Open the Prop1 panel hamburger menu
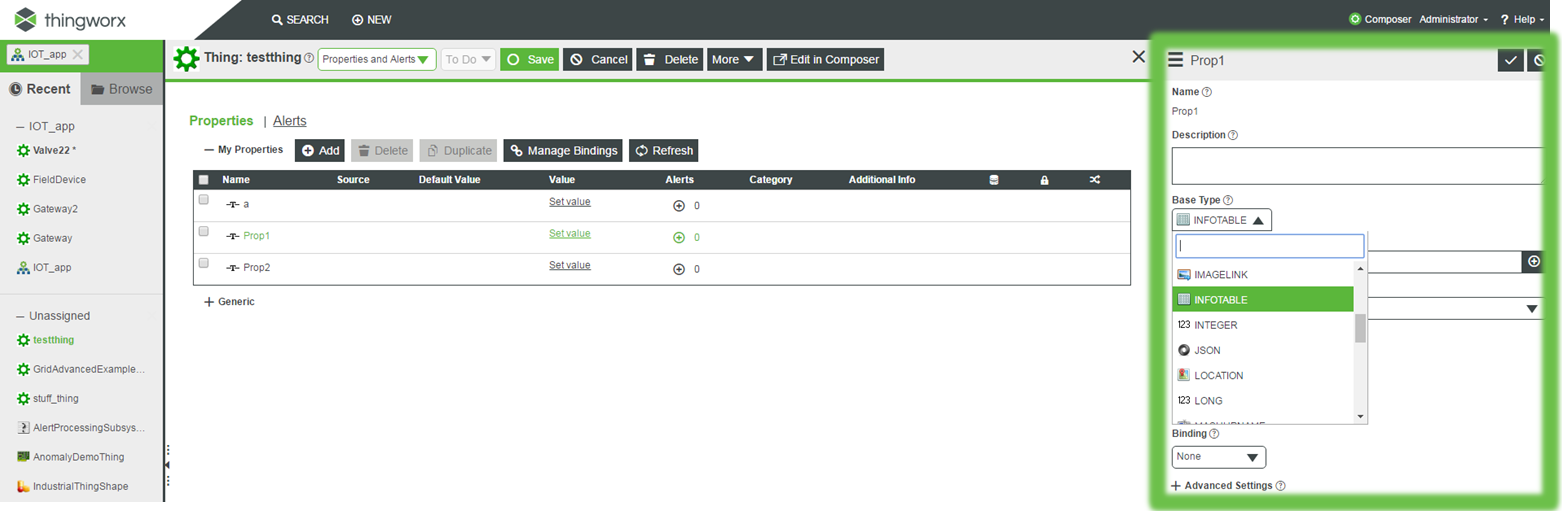The width and height of the screenshot is (1562, 511). 1176,60
